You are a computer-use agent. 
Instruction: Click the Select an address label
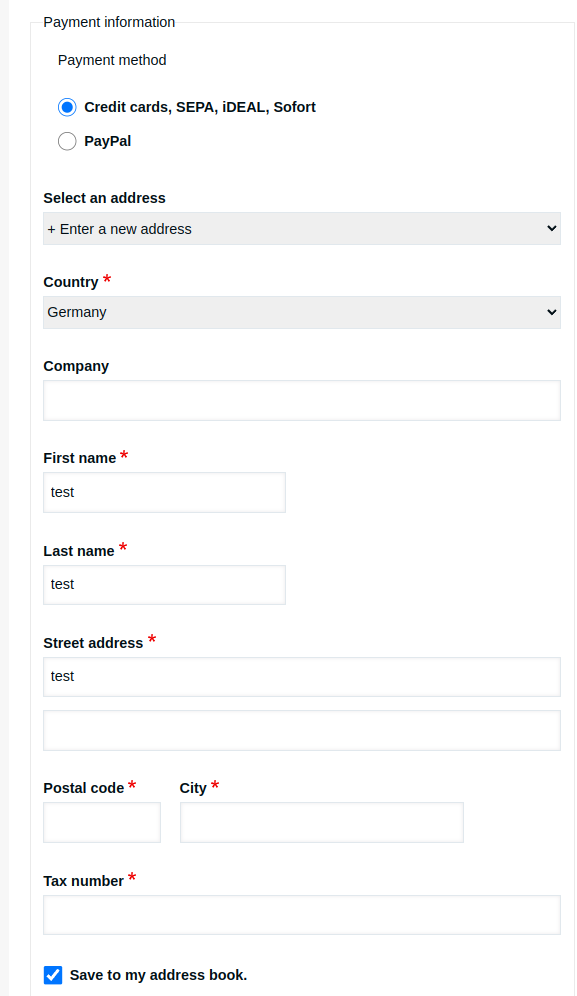tap(104, 198)
